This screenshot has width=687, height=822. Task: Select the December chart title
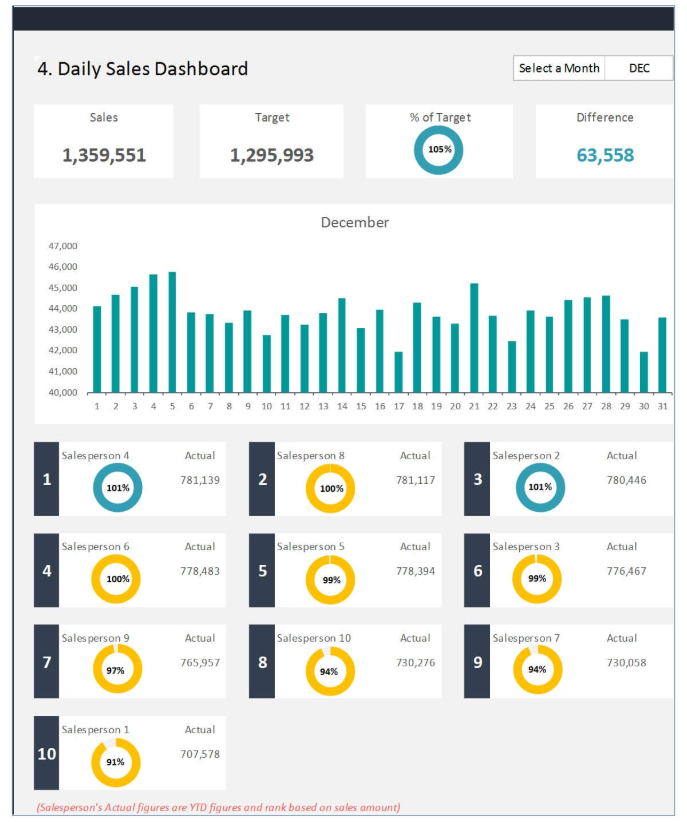click(x=354, y=222)
